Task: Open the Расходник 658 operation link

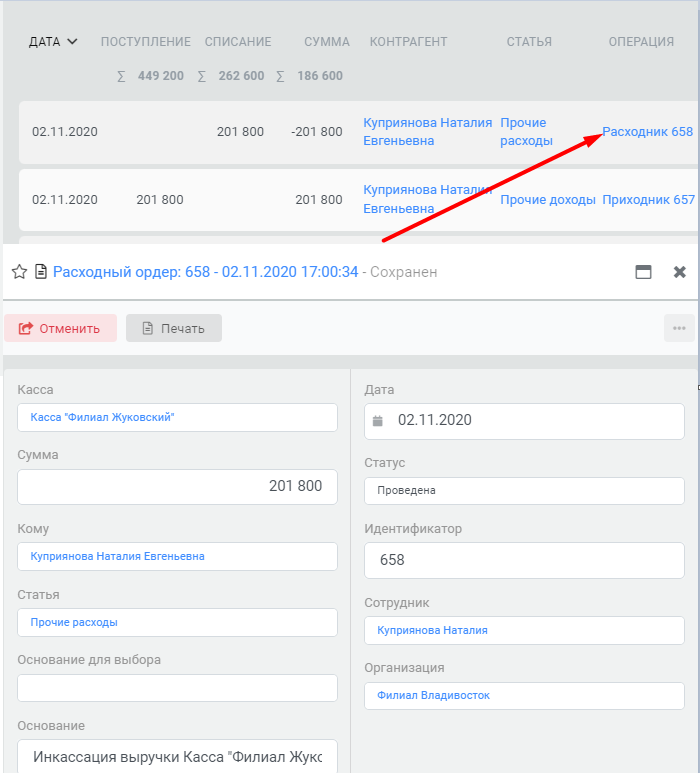Action: (647, 132)
